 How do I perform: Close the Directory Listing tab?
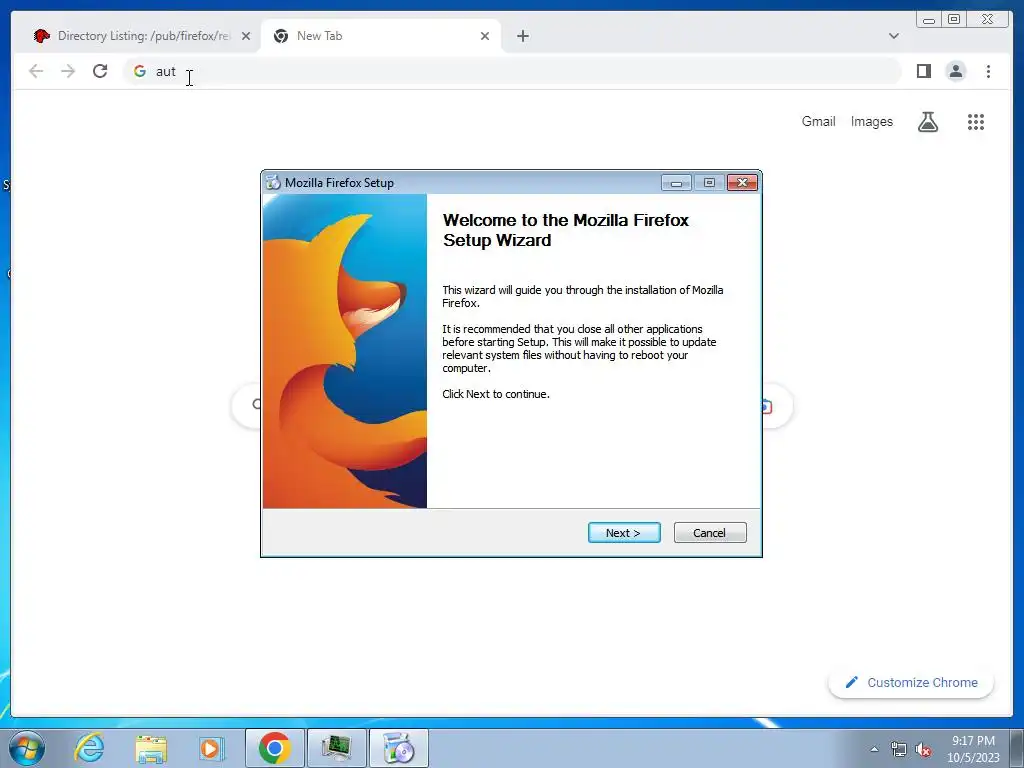pos(246,36)
